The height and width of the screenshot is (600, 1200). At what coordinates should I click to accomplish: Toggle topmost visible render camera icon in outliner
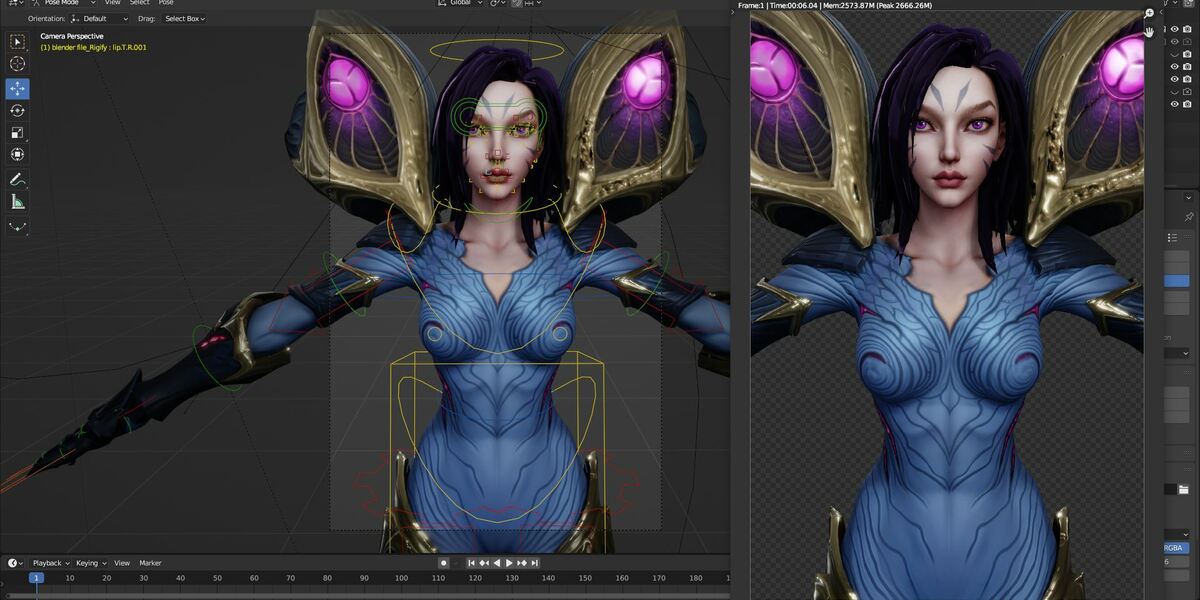click(x=1187, y=28)
